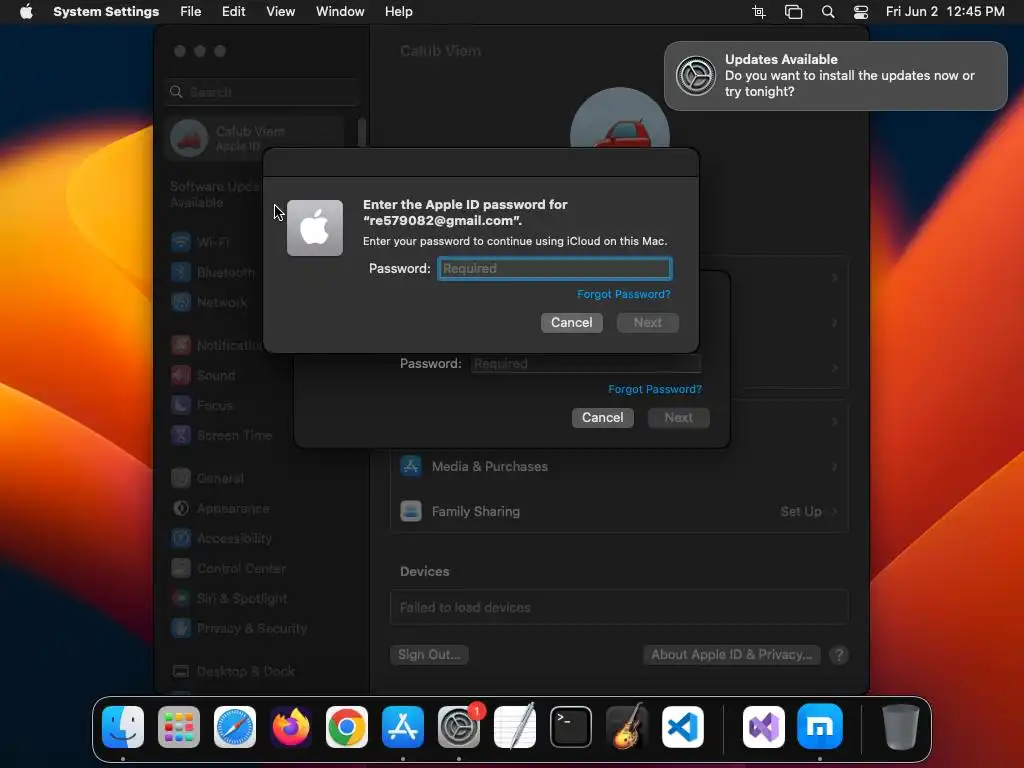
Task: Open Desktop & Dock settings in sidebar
Action: click(x=233, y=671)
